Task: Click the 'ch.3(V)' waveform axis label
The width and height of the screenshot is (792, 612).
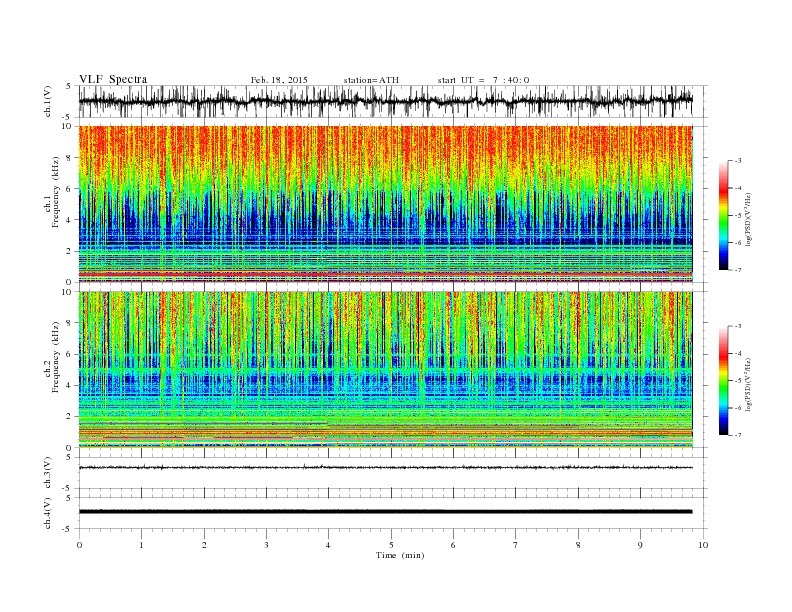Action: pyautogui.click(x=48, y=473)
